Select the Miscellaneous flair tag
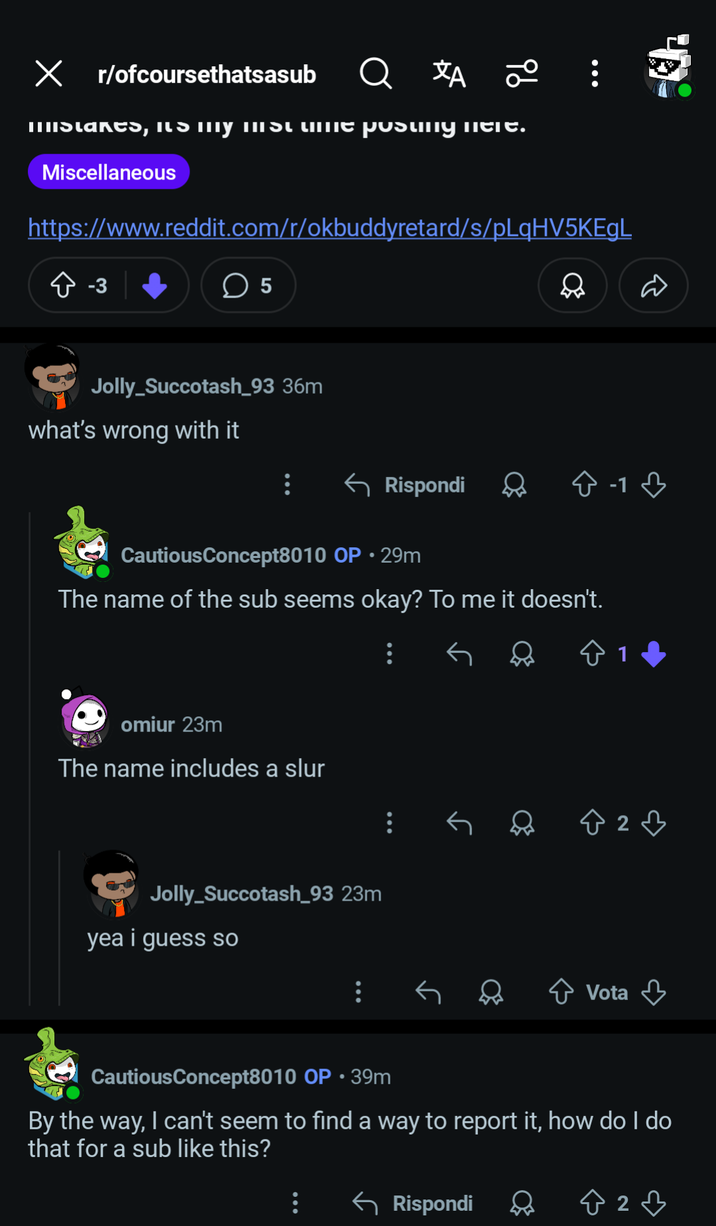This screenshot has height=1226, width=716. 108,171
